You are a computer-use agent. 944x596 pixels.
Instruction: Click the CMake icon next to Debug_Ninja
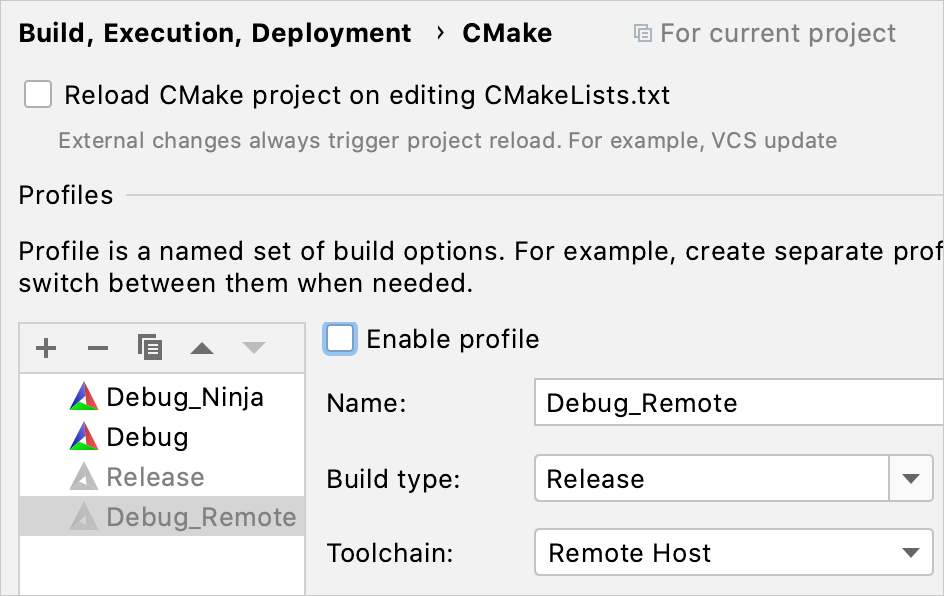coord(84,397)
